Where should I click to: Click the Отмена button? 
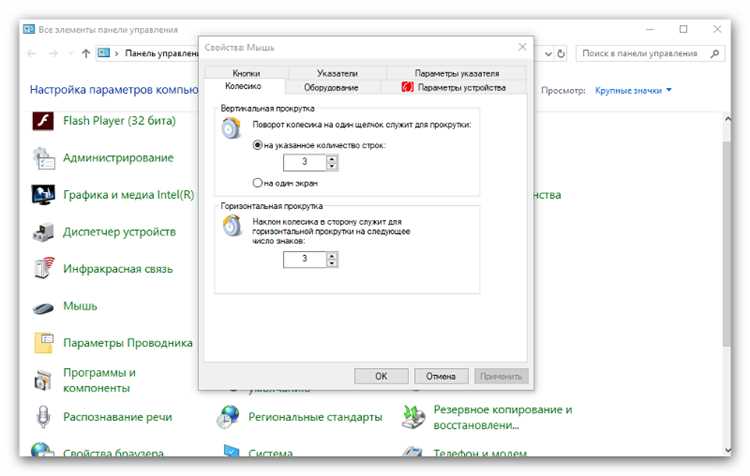pyautogui.click(x=441, y=376)
